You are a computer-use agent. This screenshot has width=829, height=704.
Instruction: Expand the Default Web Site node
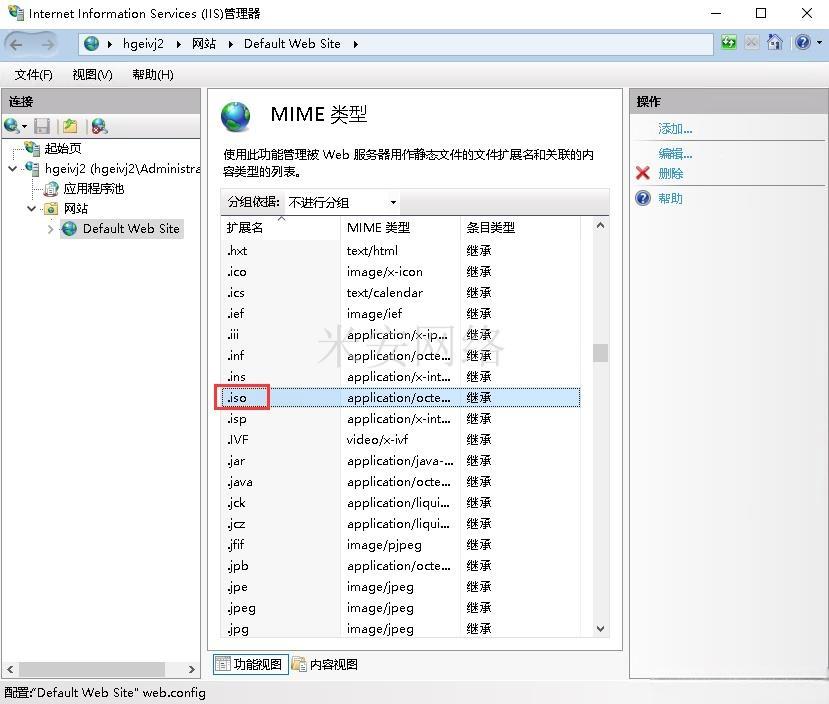pyautogui.click(x=51, y=229)
